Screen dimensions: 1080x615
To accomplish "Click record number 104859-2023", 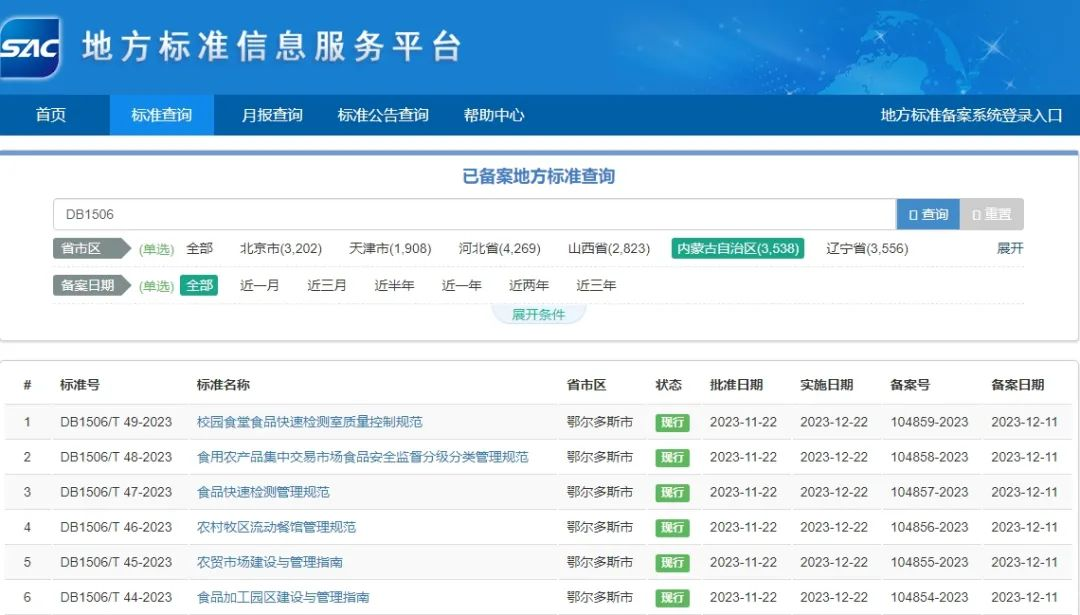I will [x=929, y=421].
